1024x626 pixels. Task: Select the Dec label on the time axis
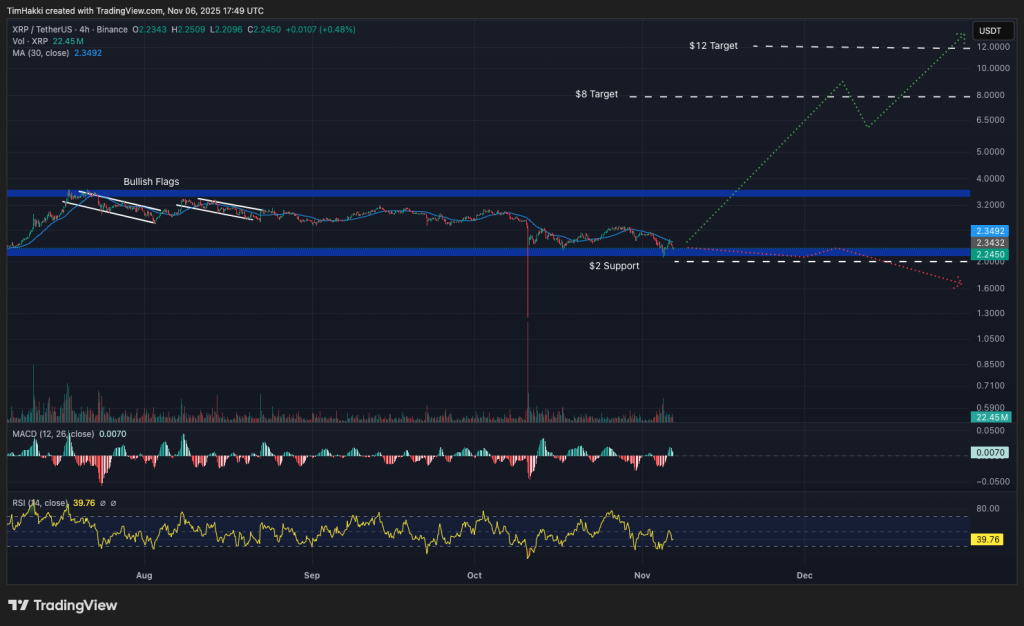click(x=805, y=576)
